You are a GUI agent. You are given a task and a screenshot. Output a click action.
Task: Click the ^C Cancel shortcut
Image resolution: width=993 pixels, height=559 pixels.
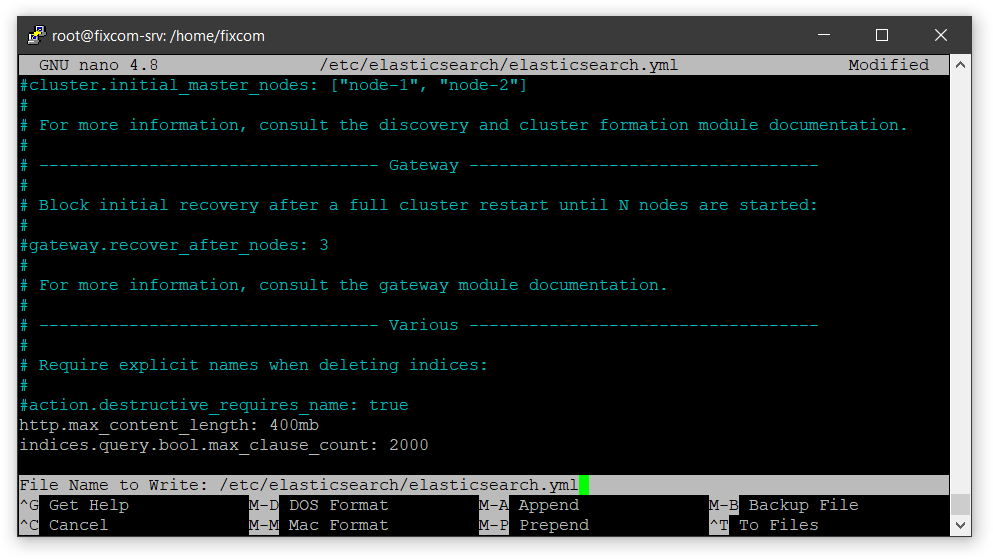tap(64, 525)
